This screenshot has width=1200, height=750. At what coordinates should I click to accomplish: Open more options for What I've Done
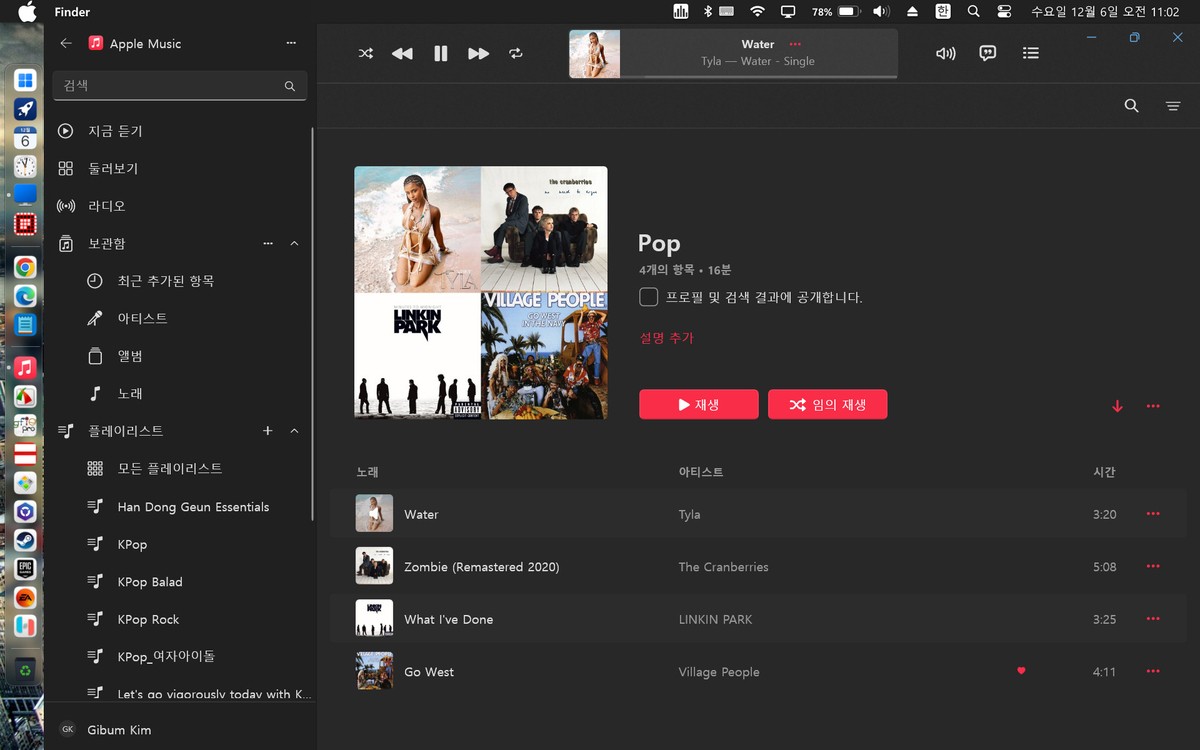(1153, 619)
